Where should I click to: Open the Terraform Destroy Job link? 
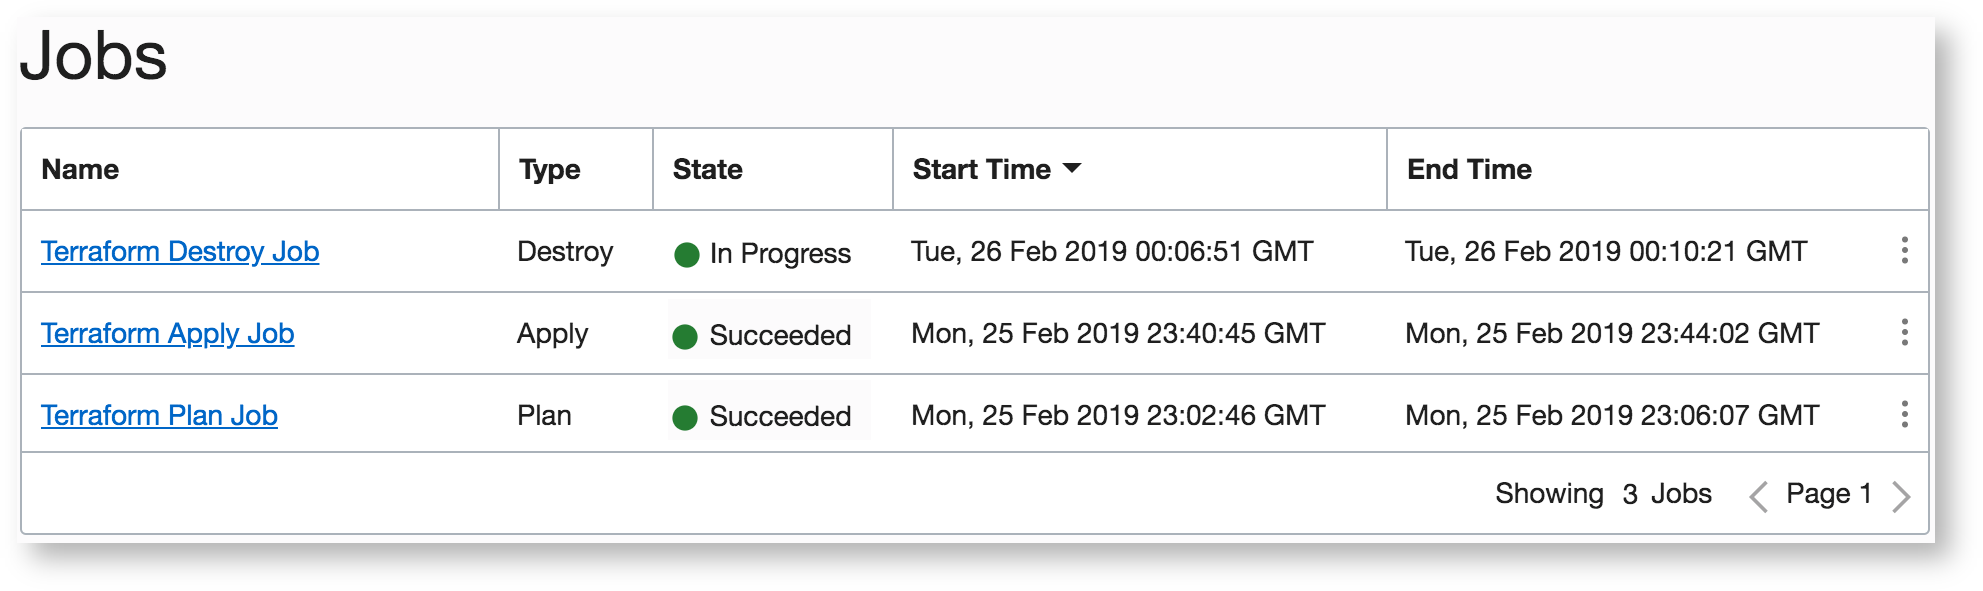click(x=180, y=252)
